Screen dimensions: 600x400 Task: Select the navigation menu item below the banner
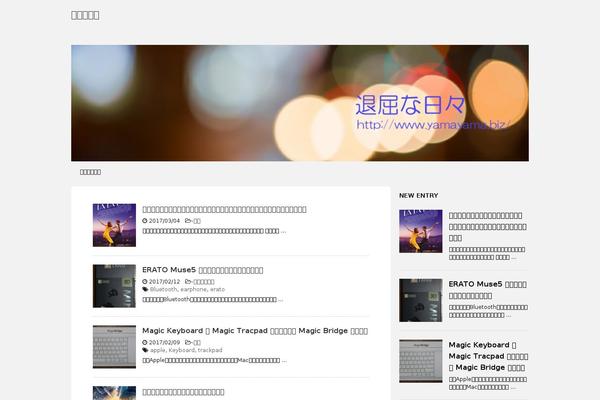click(90, 172)
